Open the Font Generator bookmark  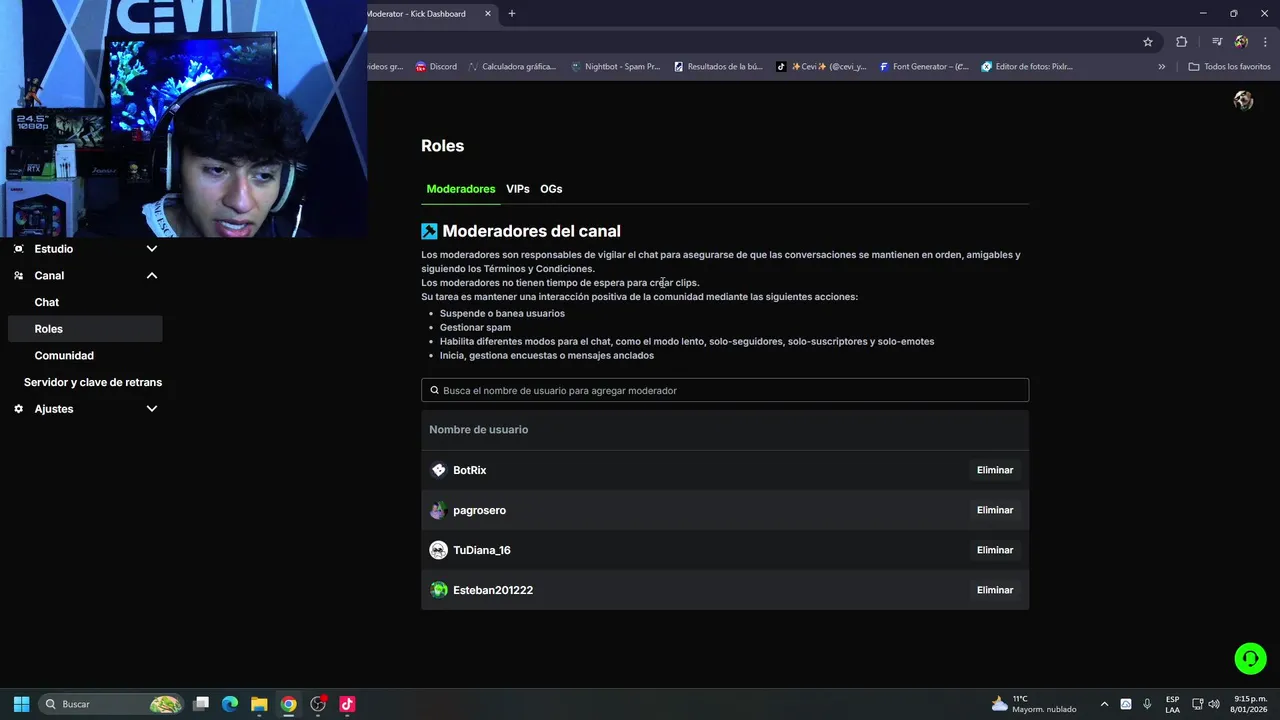coord(924,67)
